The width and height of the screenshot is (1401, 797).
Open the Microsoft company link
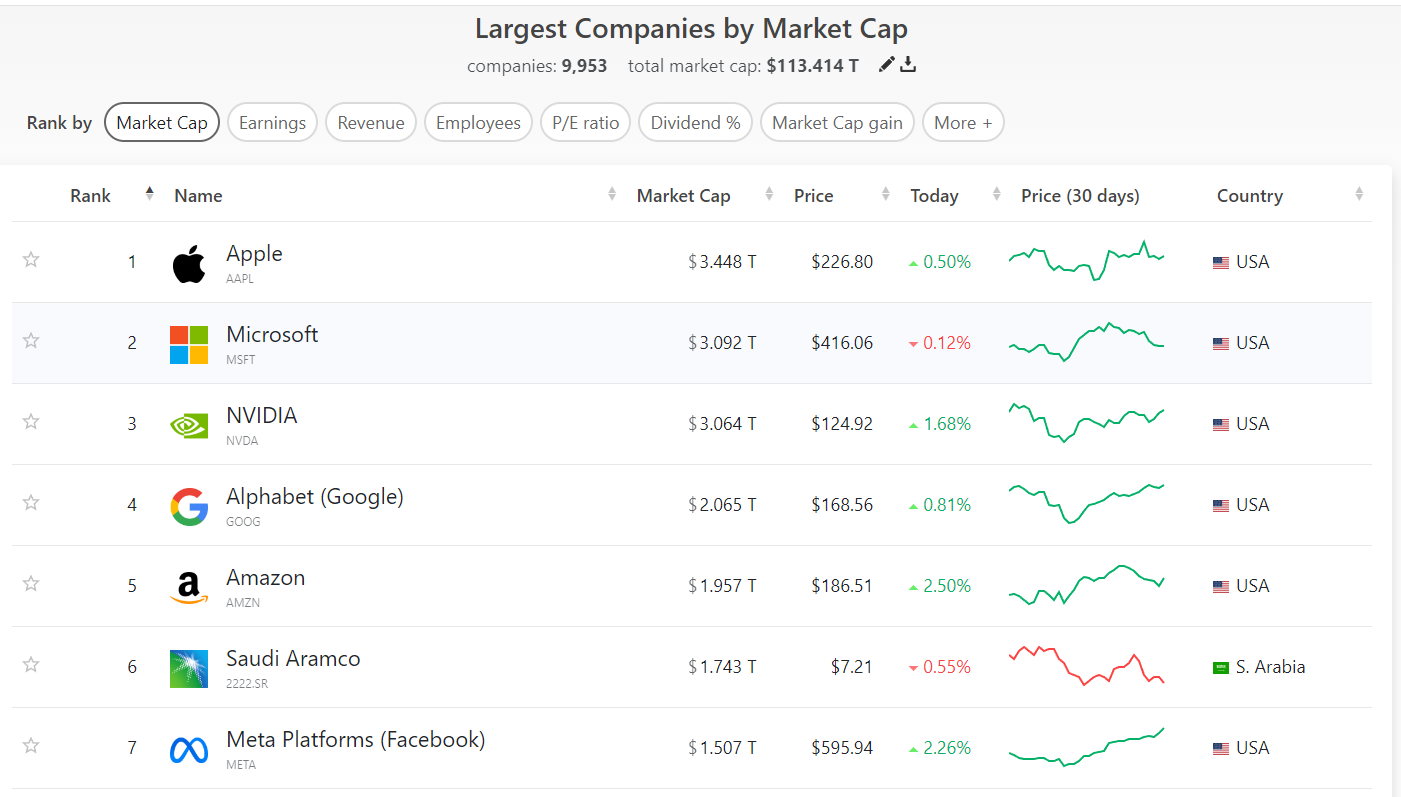click(272, 335)
